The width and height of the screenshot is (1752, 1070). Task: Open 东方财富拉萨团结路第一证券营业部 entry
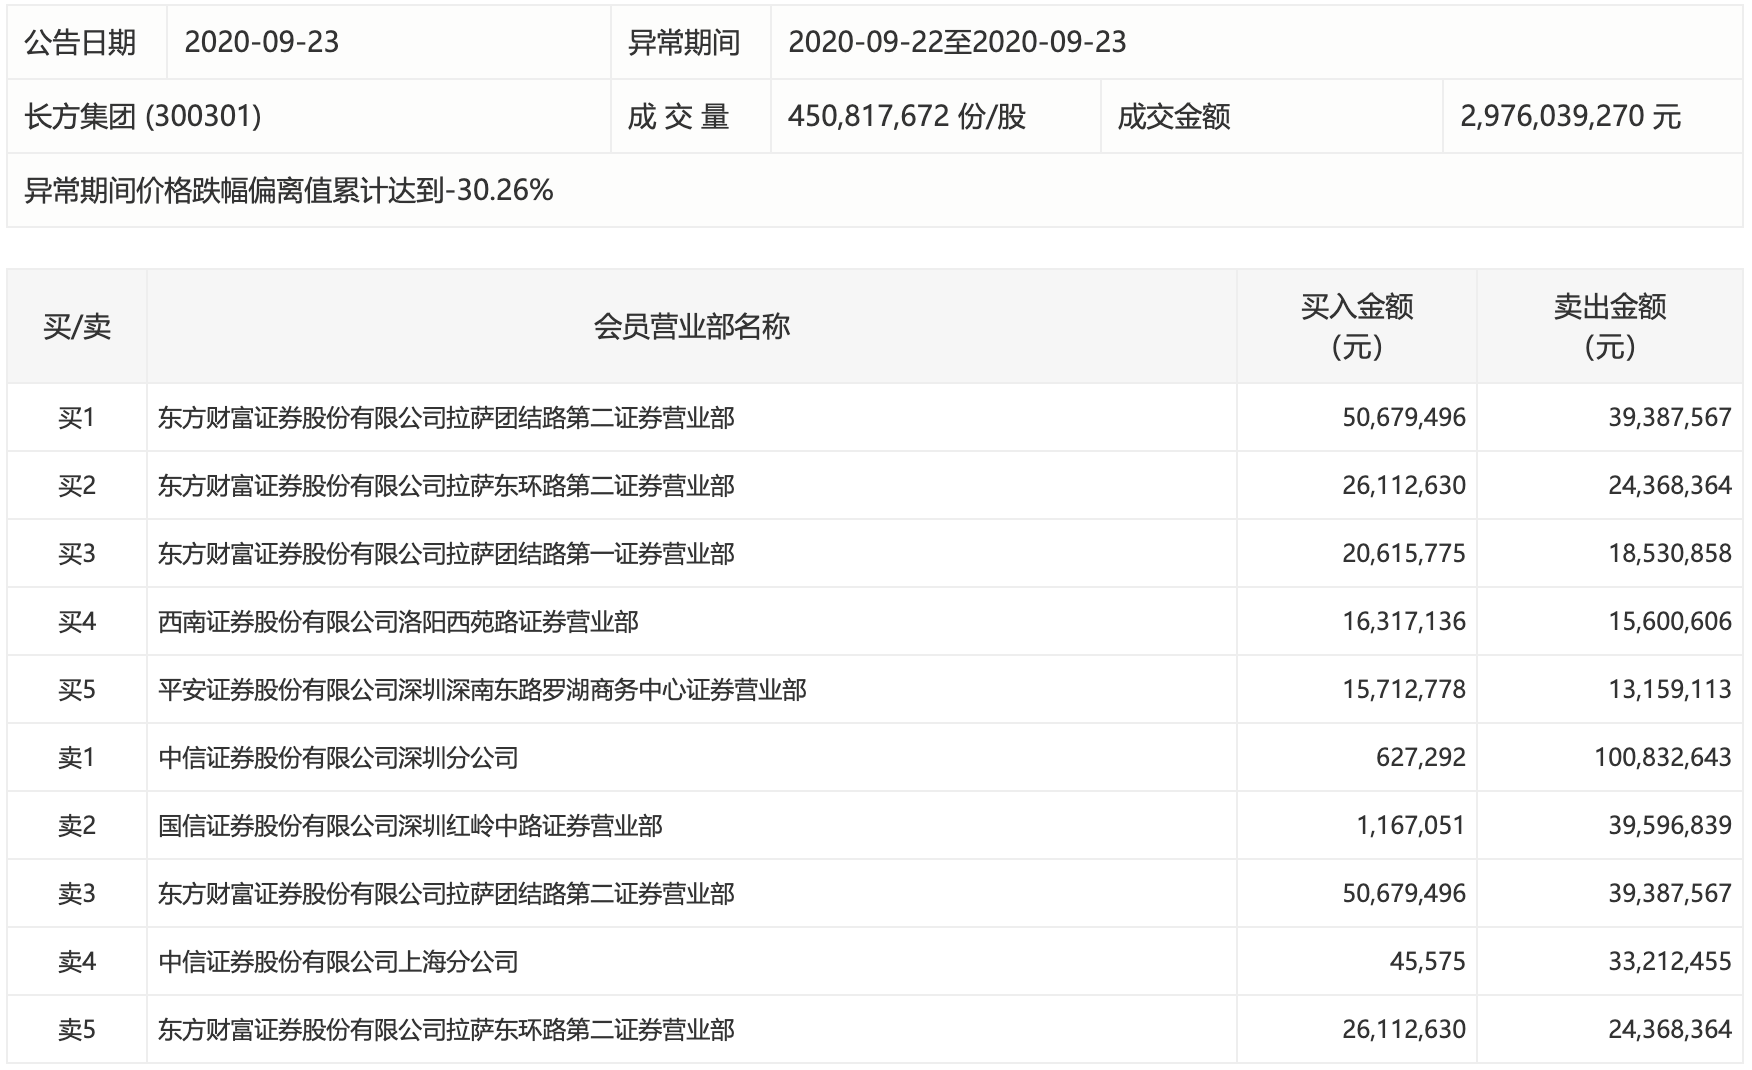[x=446, y=554]
